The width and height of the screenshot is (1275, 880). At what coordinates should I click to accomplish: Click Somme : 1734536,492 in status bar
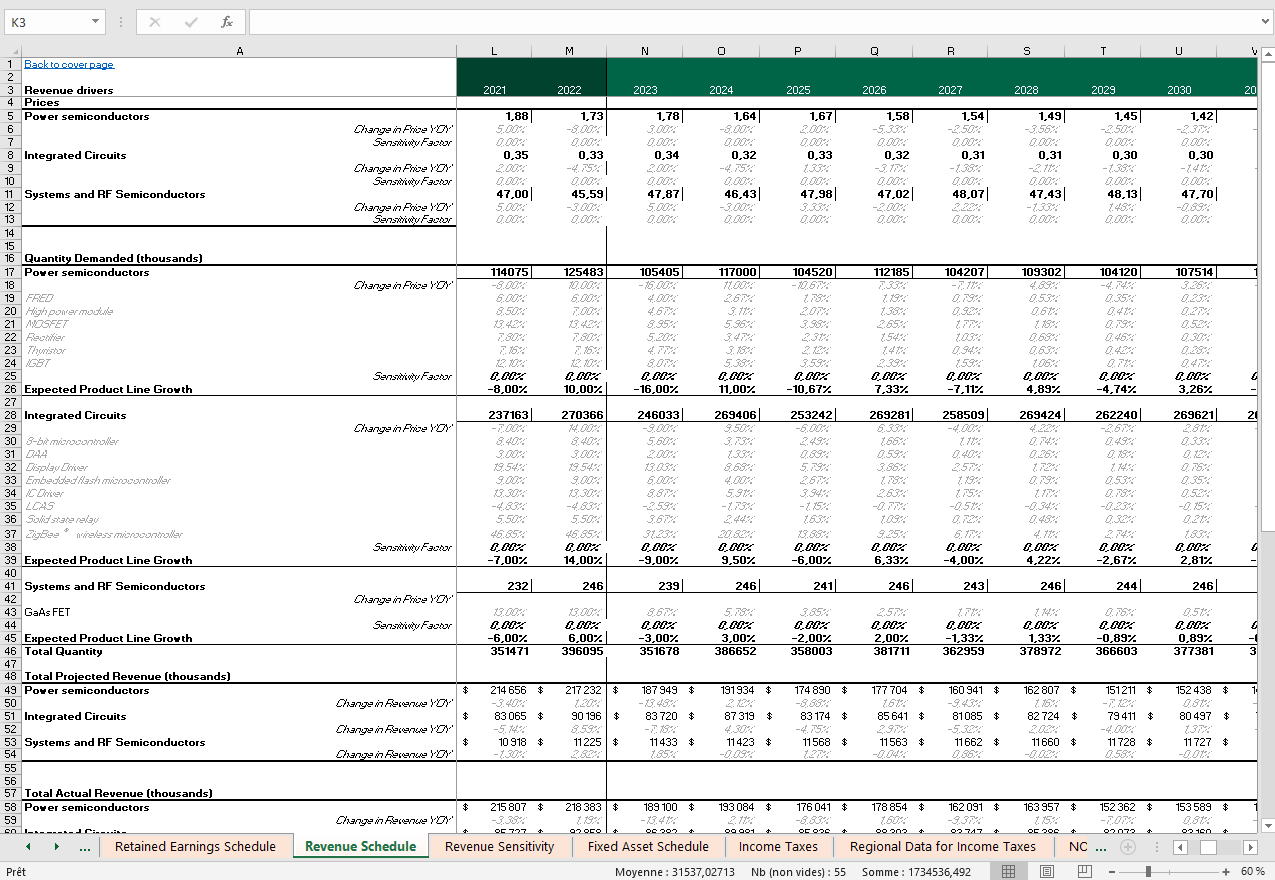click(917, 872)
